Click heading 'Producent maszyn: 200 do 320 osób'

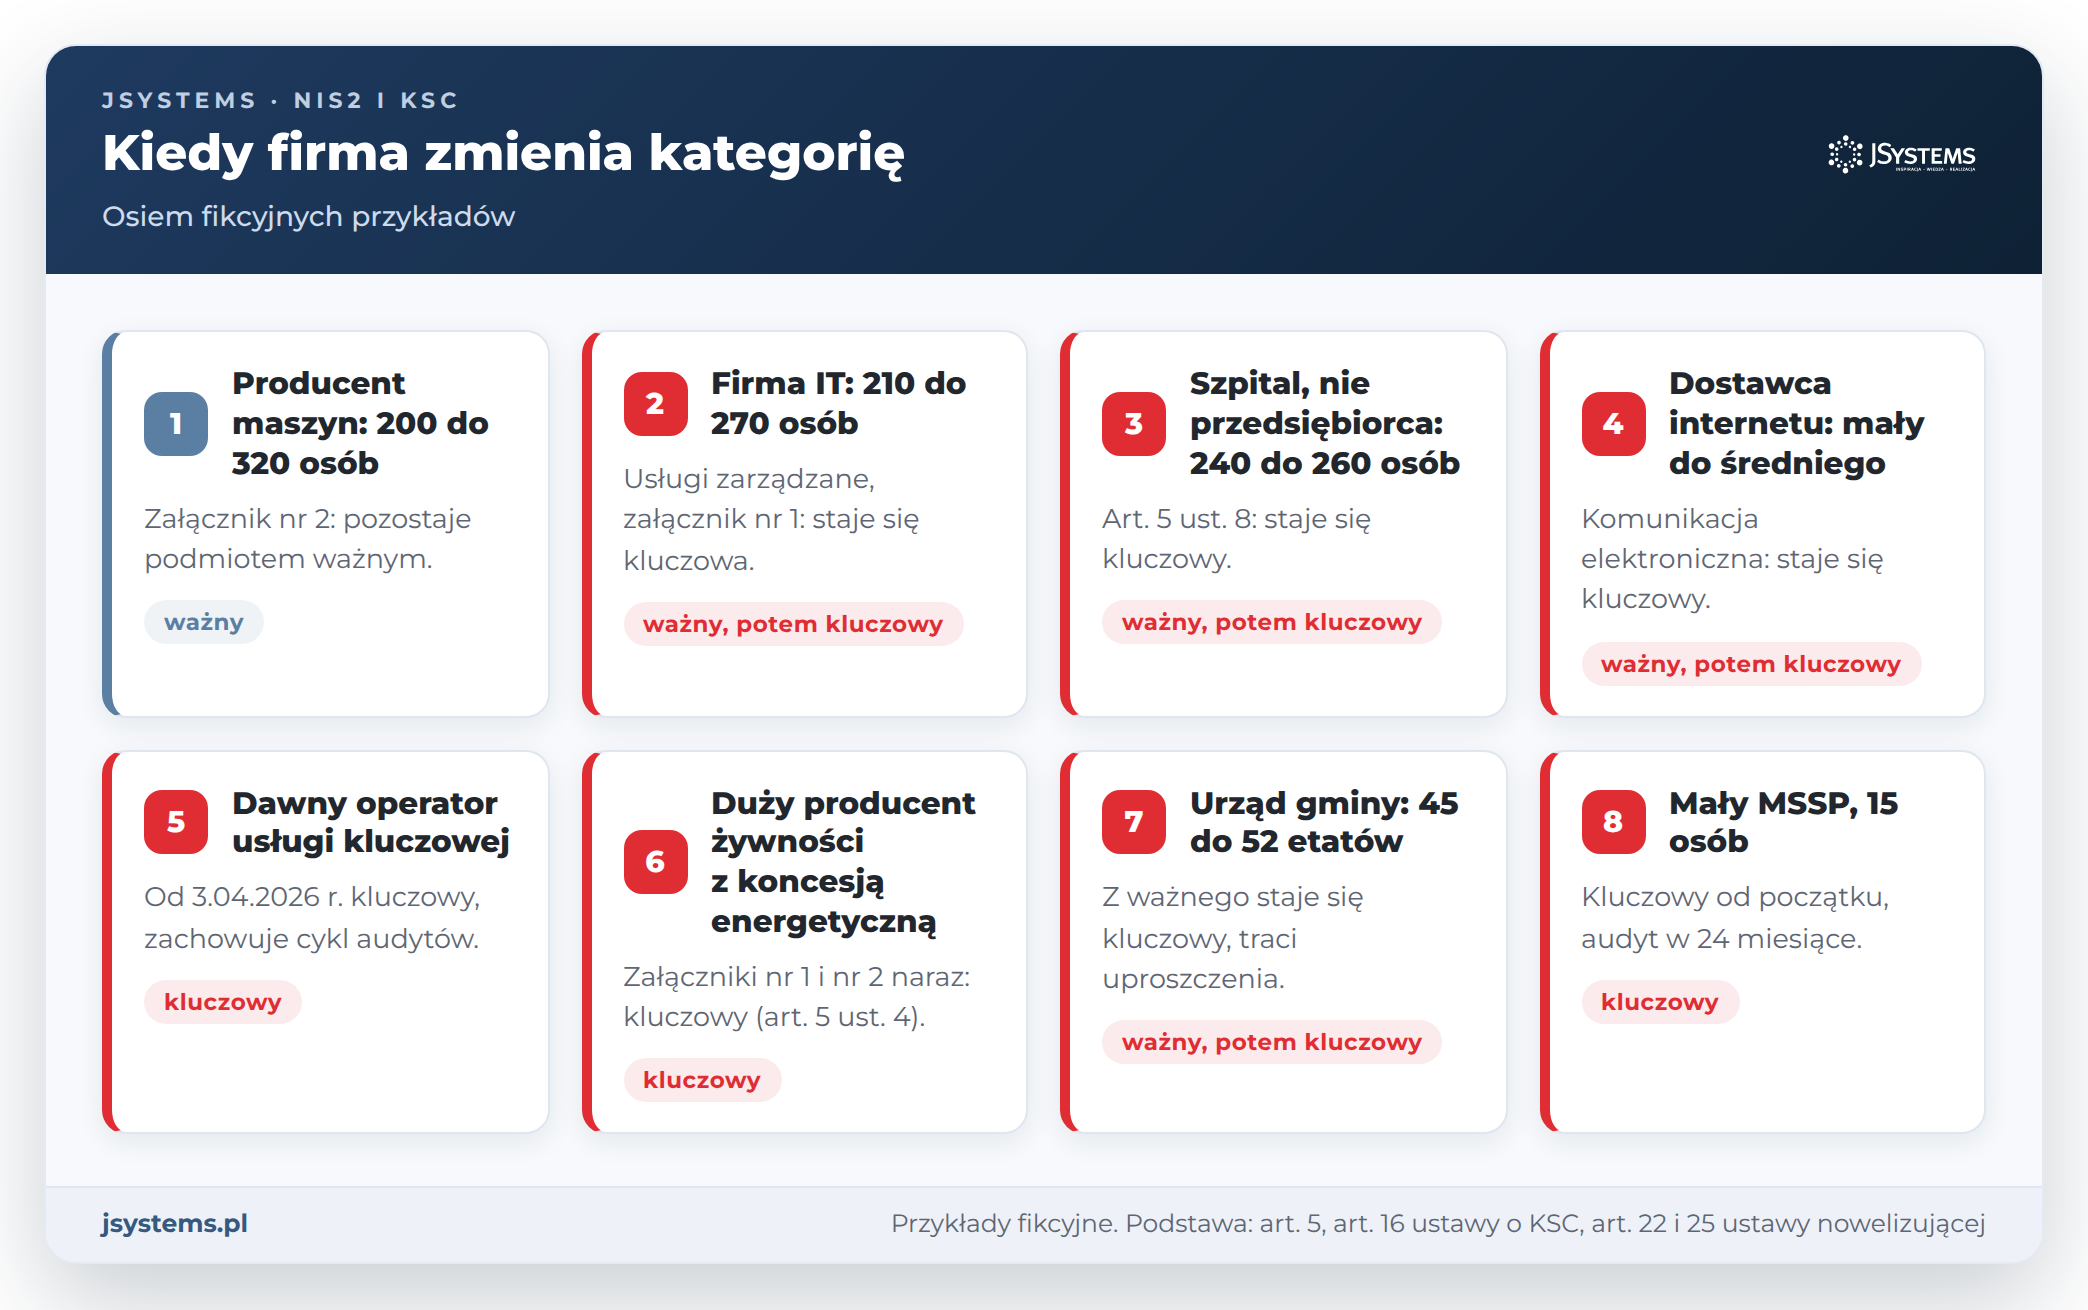pos(360,423)
